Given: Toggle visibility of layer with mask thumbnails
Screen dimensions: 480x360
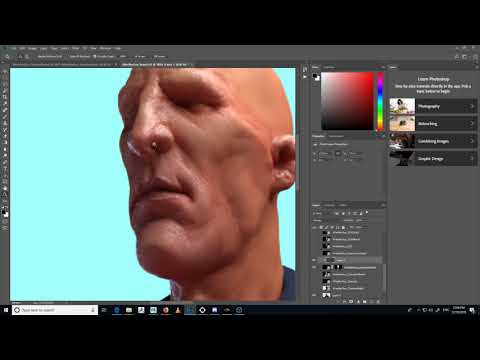Looking at the screenshot, I should point(314,267).
